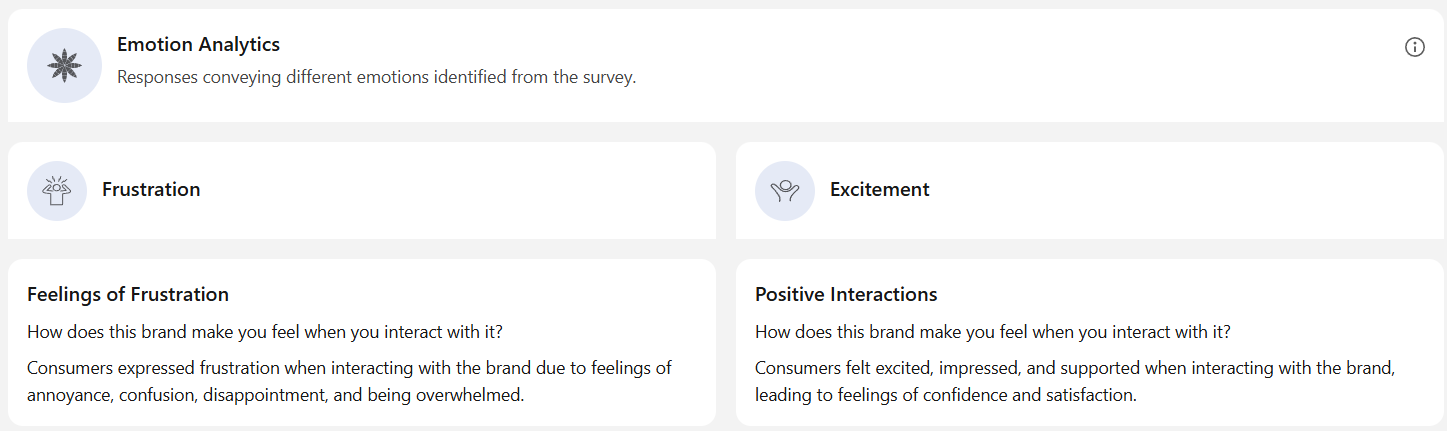
Task: Open the info icon for Emotion Analytics
Action: pos(1414,47)
